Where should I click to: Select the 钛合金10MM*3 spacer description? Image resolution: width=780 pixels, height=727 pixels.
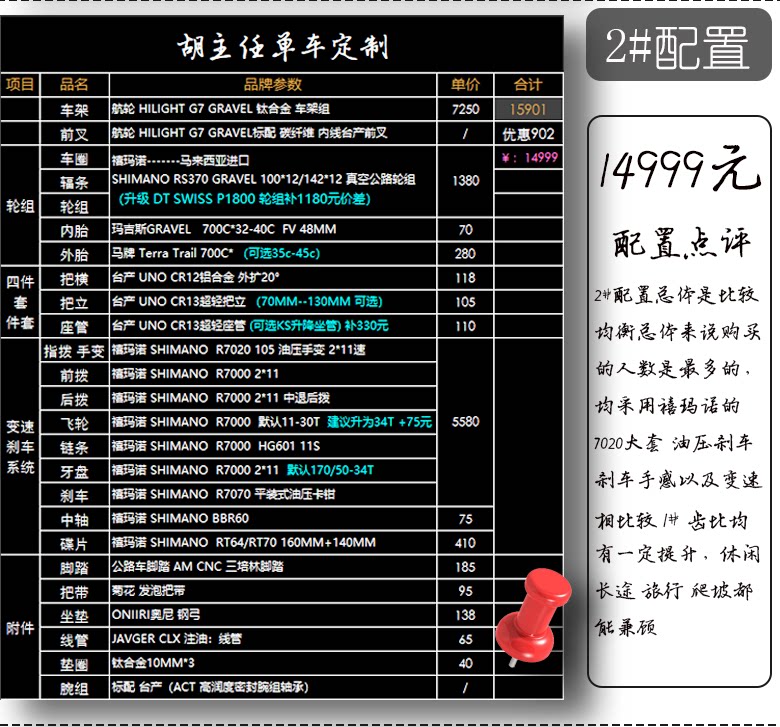pos(153,663)
